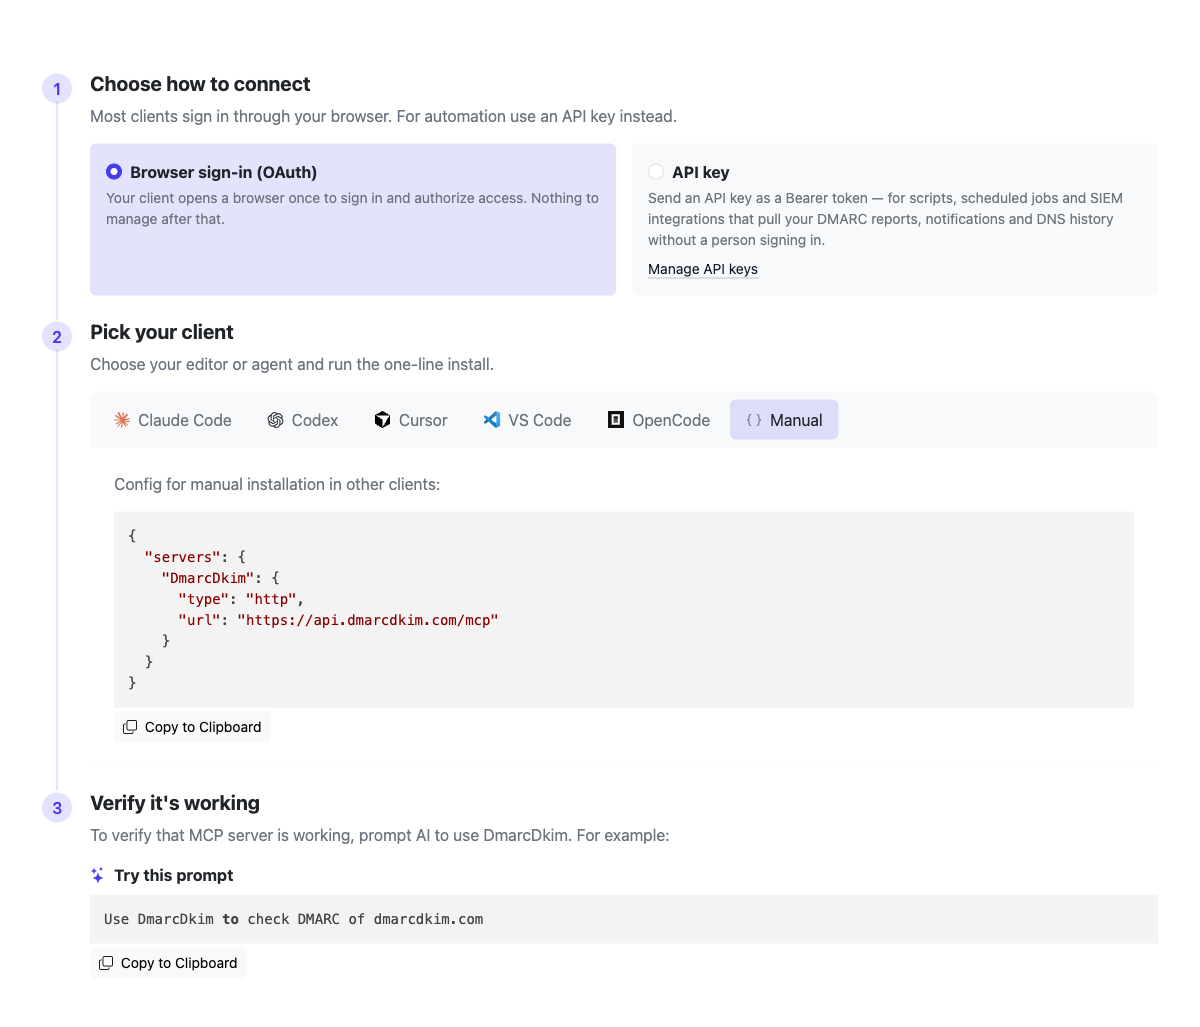Click the OpenCode square icon
The height and width of the screenshot is (1027, 1200).
616,420
